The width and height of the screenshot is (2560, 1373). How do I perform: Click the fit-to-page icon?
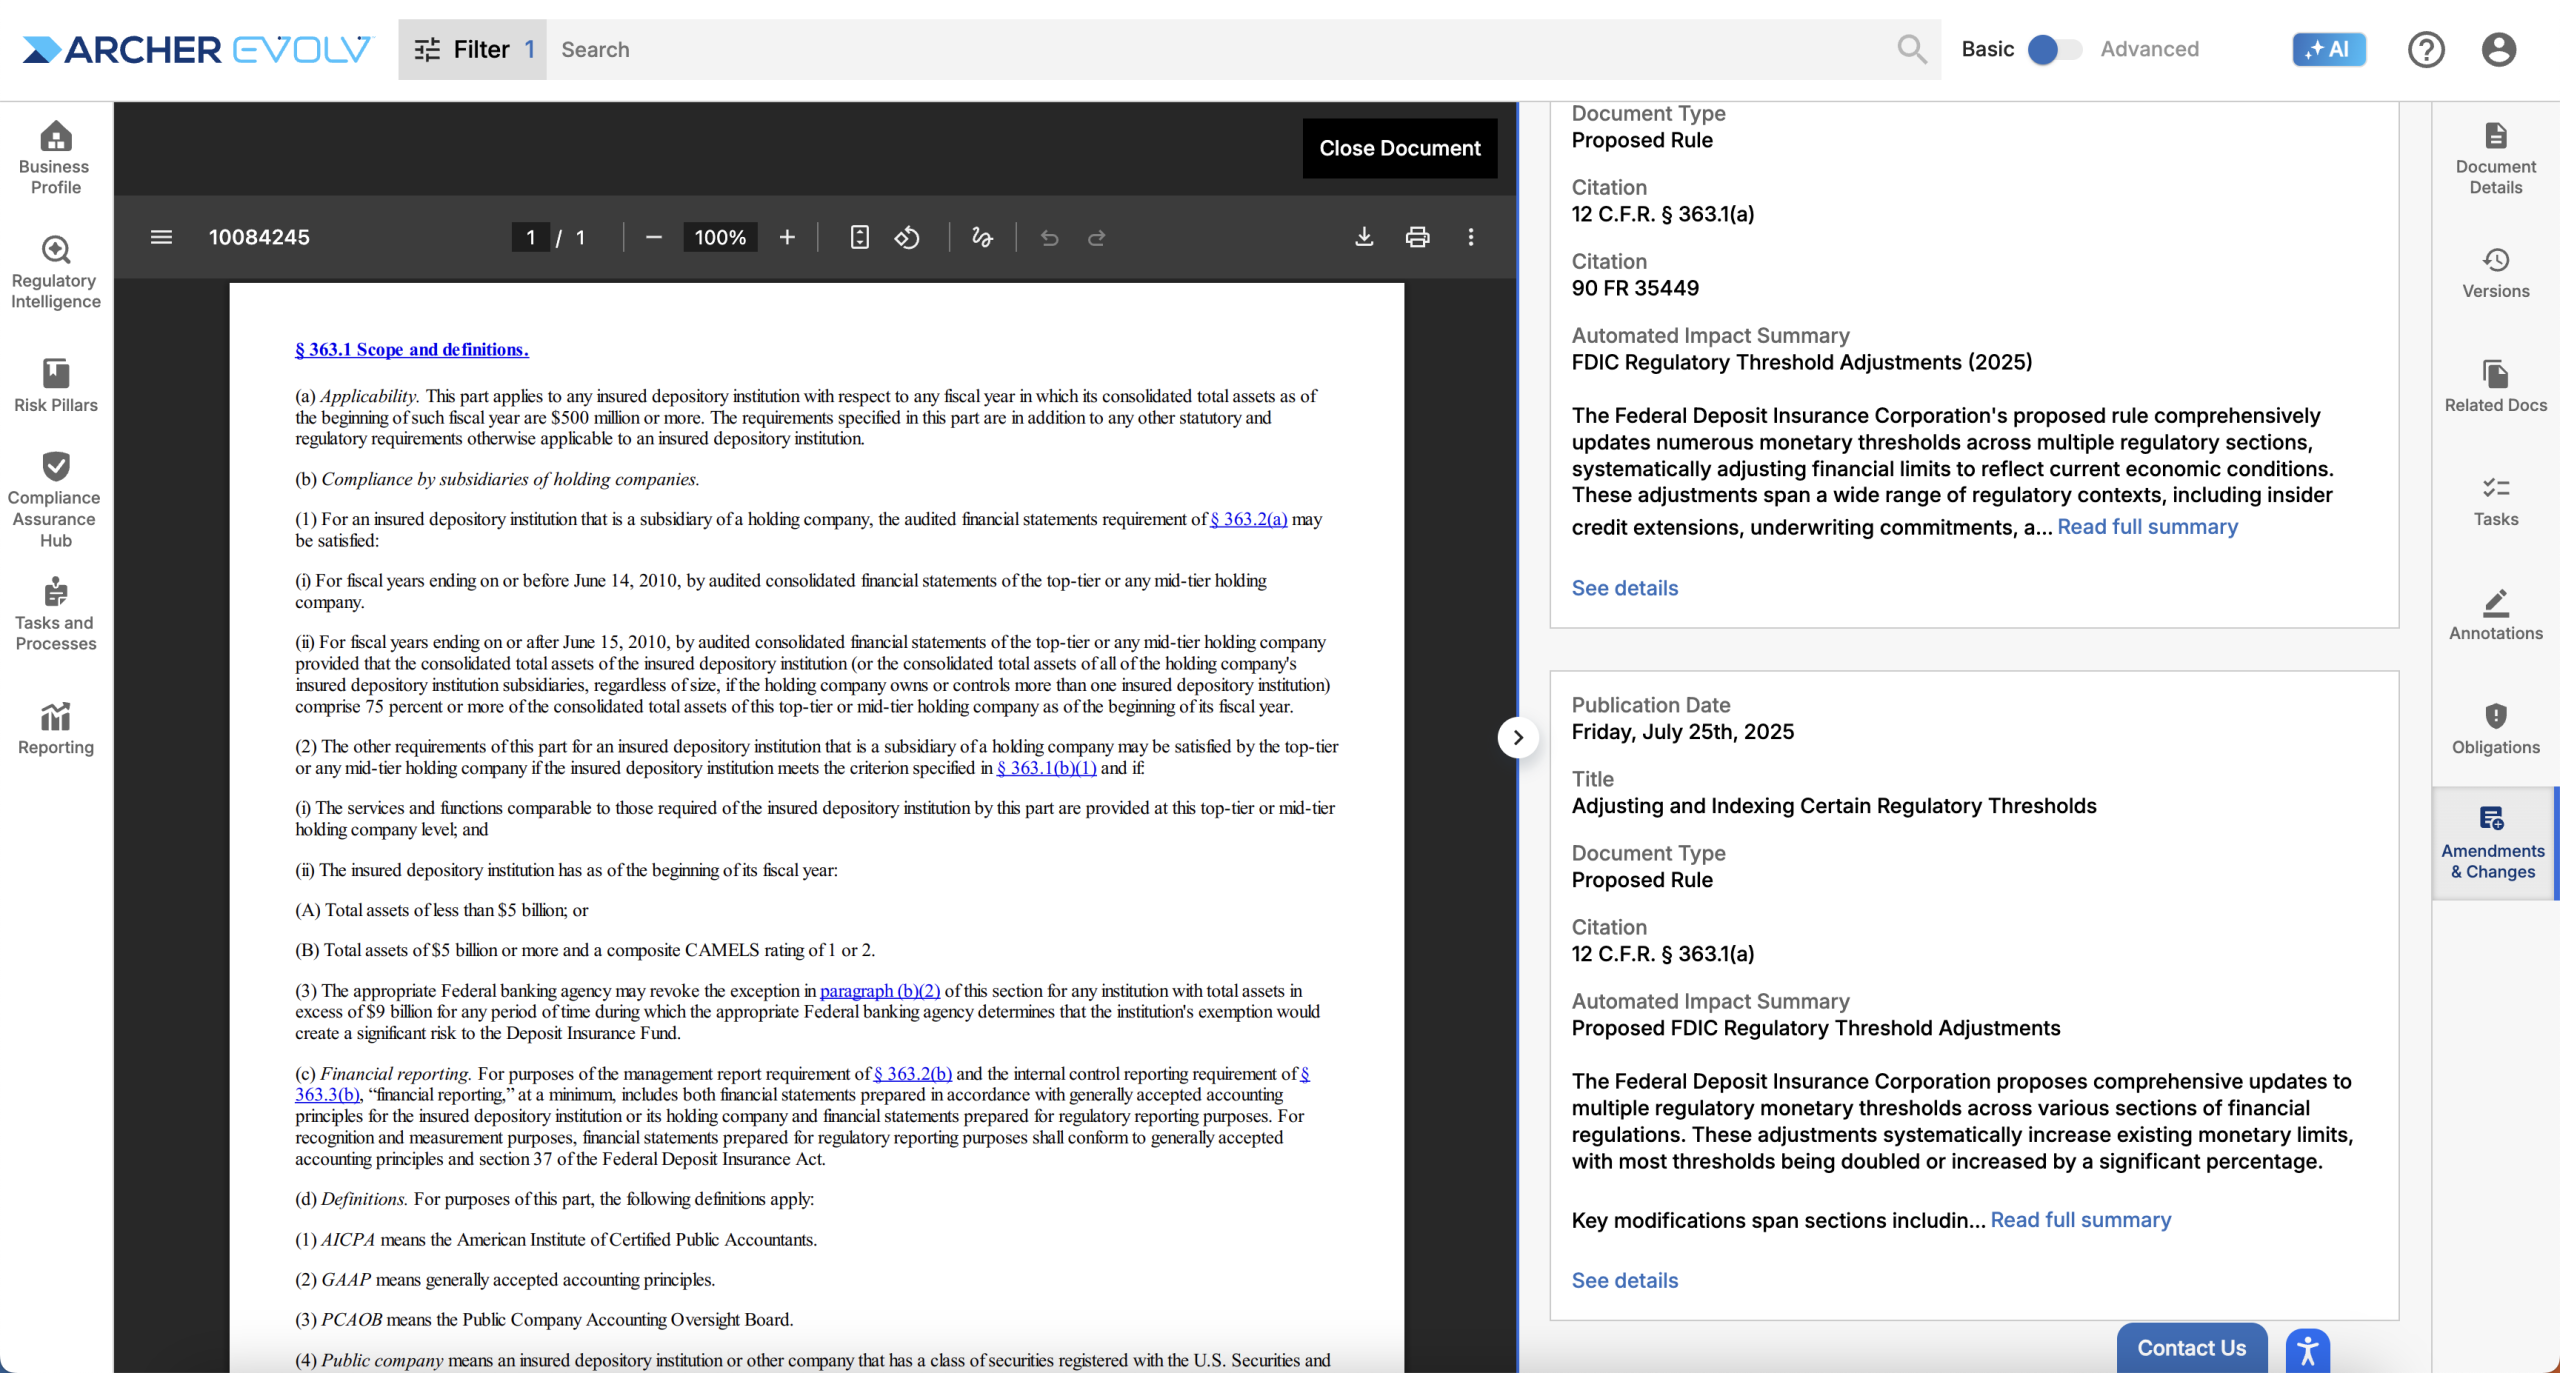click(859, 237)
